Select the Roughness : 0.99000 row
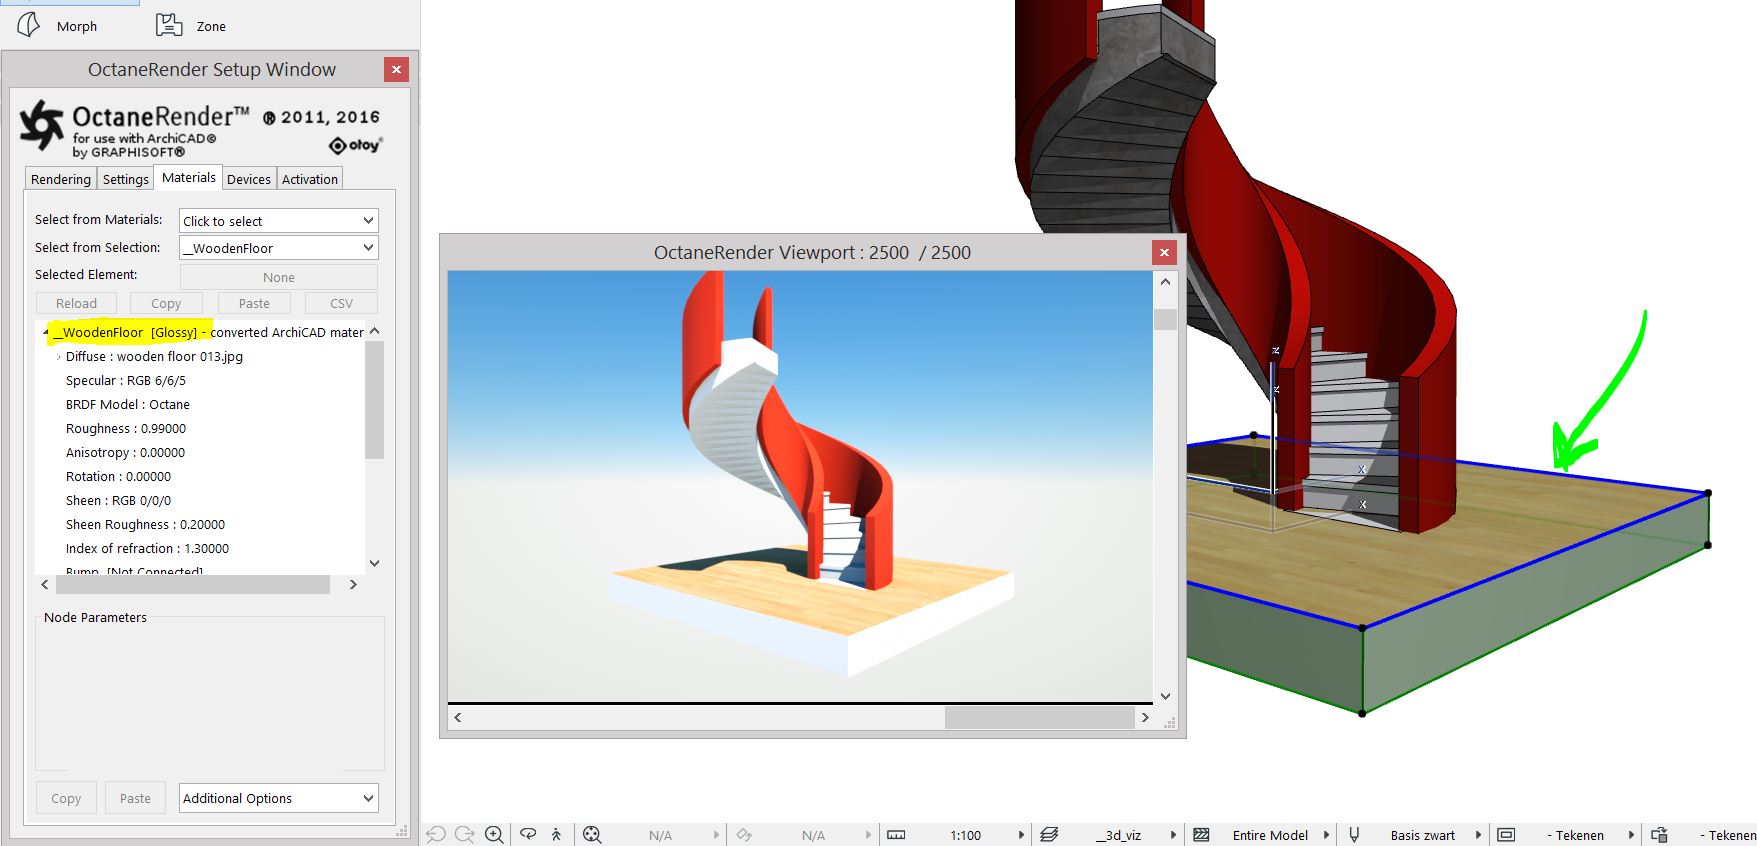The image size is (1757, 846). pyautogui.click(x=126, y=428)
